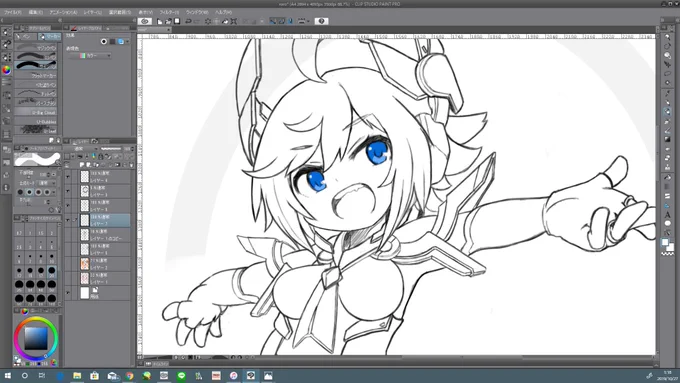Viewport: 680px width, 383px height.
Task: Click the lock layer icon in layer panel
Action: (x=101, y=157)
